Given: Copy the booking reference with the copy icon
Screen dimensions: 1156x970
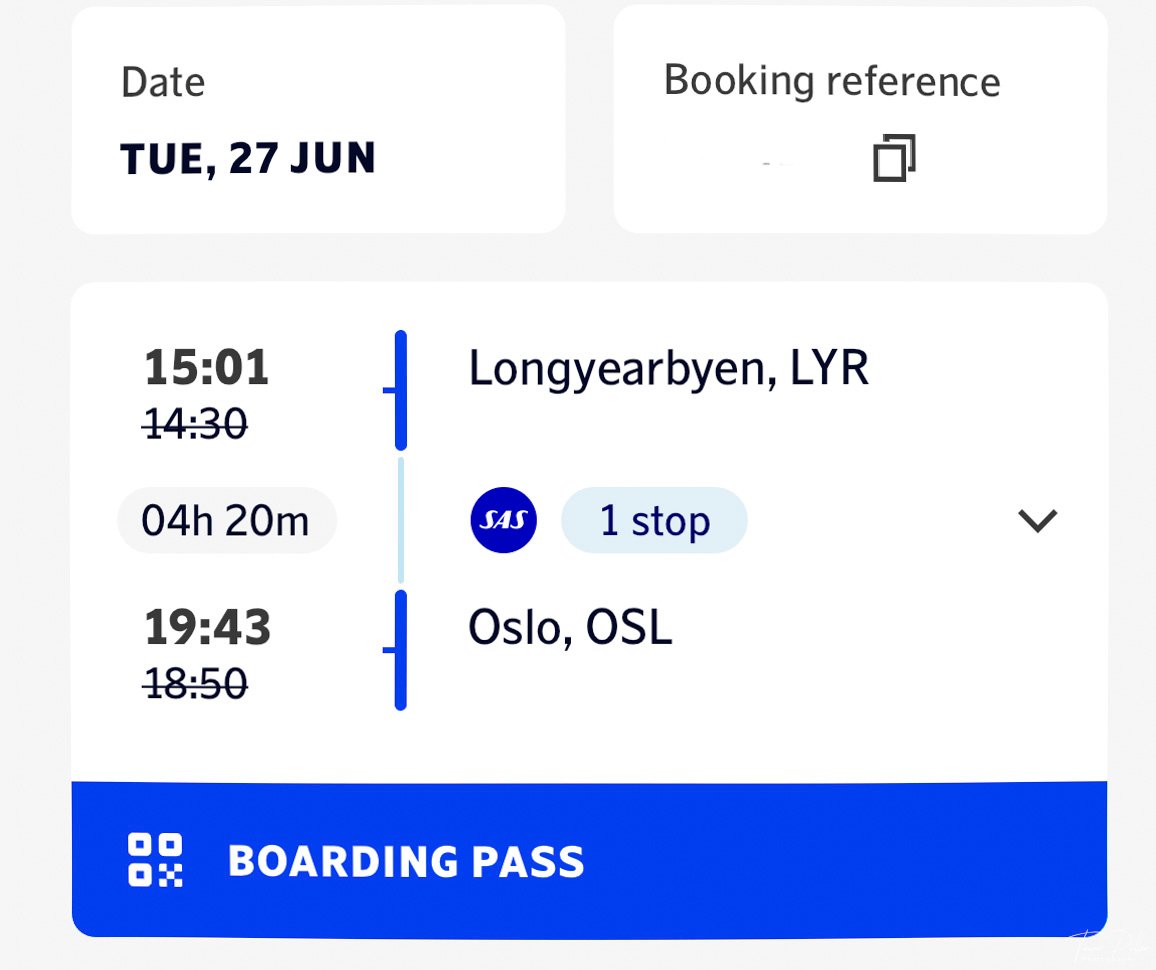Looking at the screenshot, I should point(894,158).
